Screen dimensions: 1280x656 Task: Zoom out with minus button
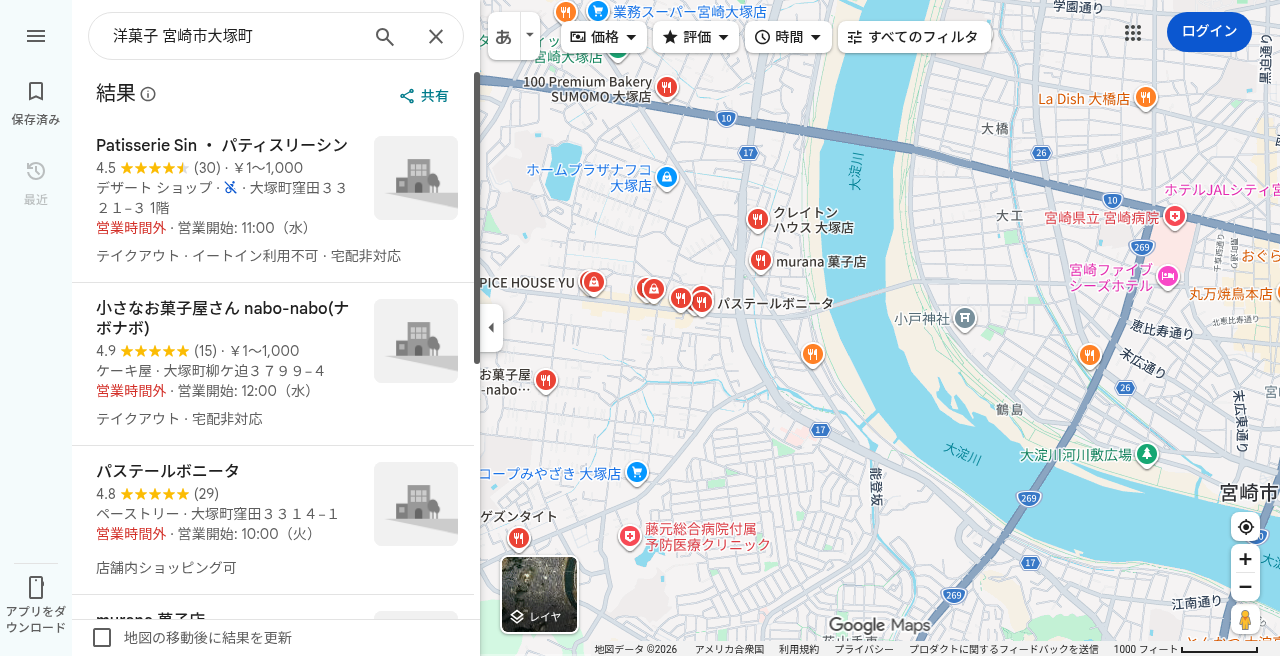point(1245,587)
